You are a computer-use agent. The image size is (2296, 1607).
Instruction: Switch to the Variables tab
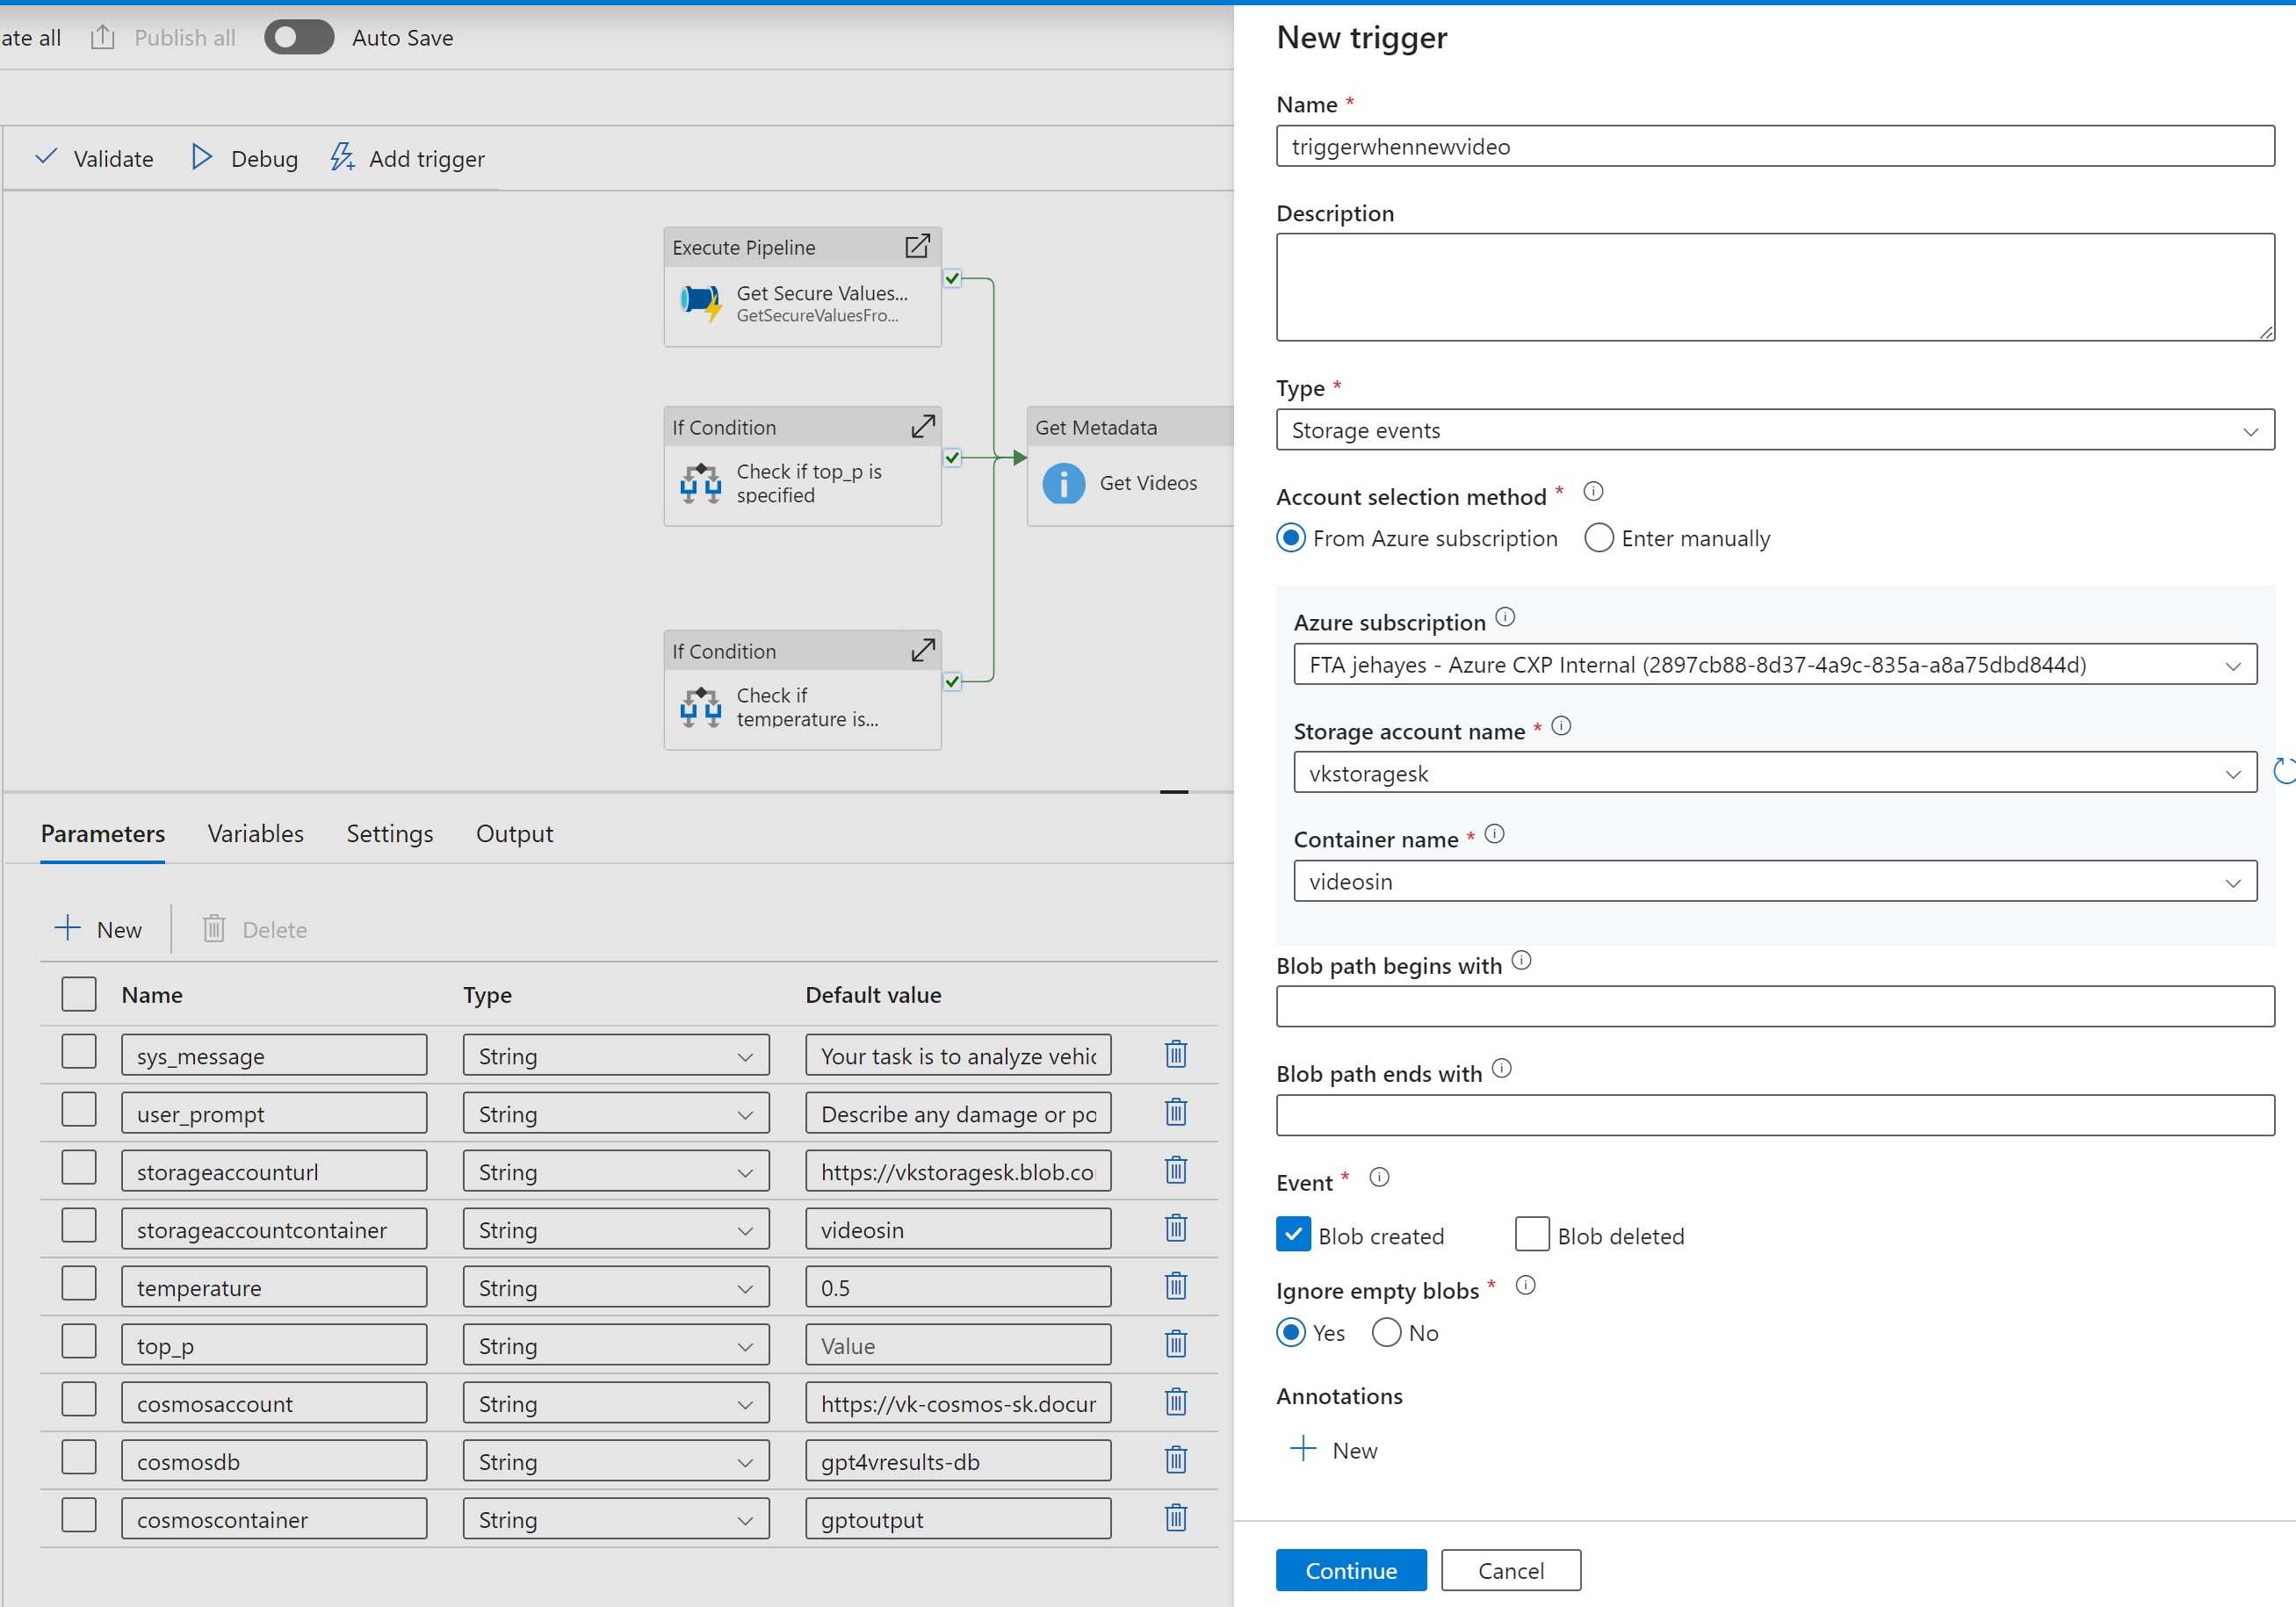(255, 834)
